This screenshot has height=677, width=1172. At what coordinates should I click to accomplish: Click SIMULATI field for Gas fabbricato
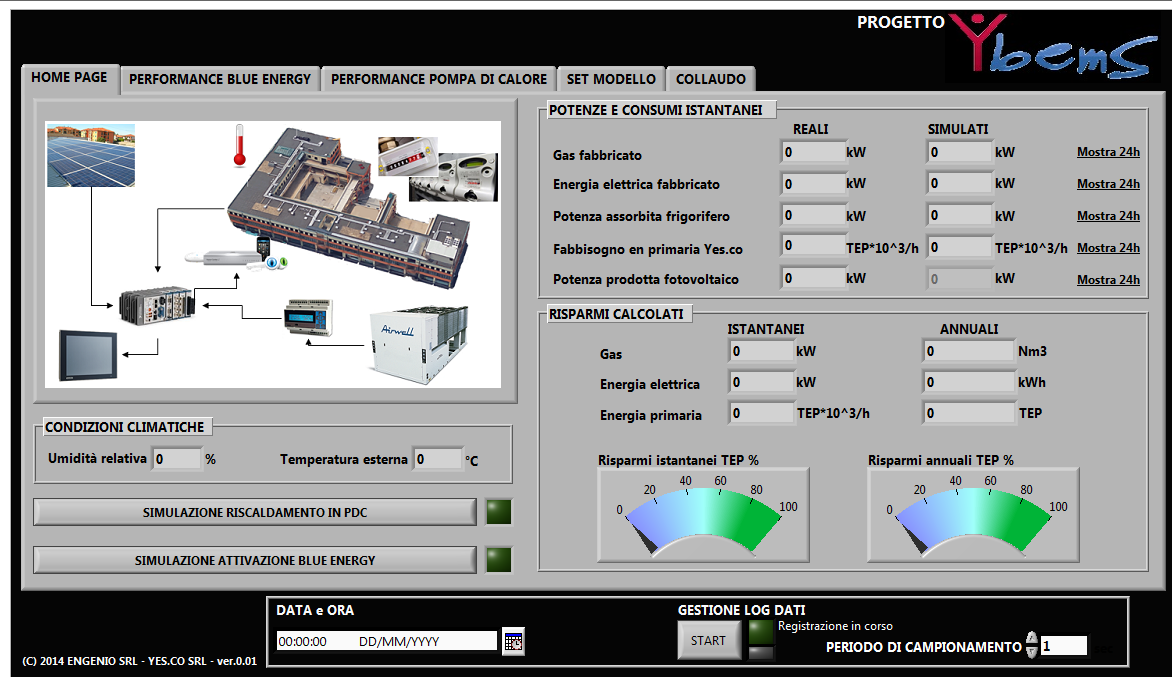(960, 152)
